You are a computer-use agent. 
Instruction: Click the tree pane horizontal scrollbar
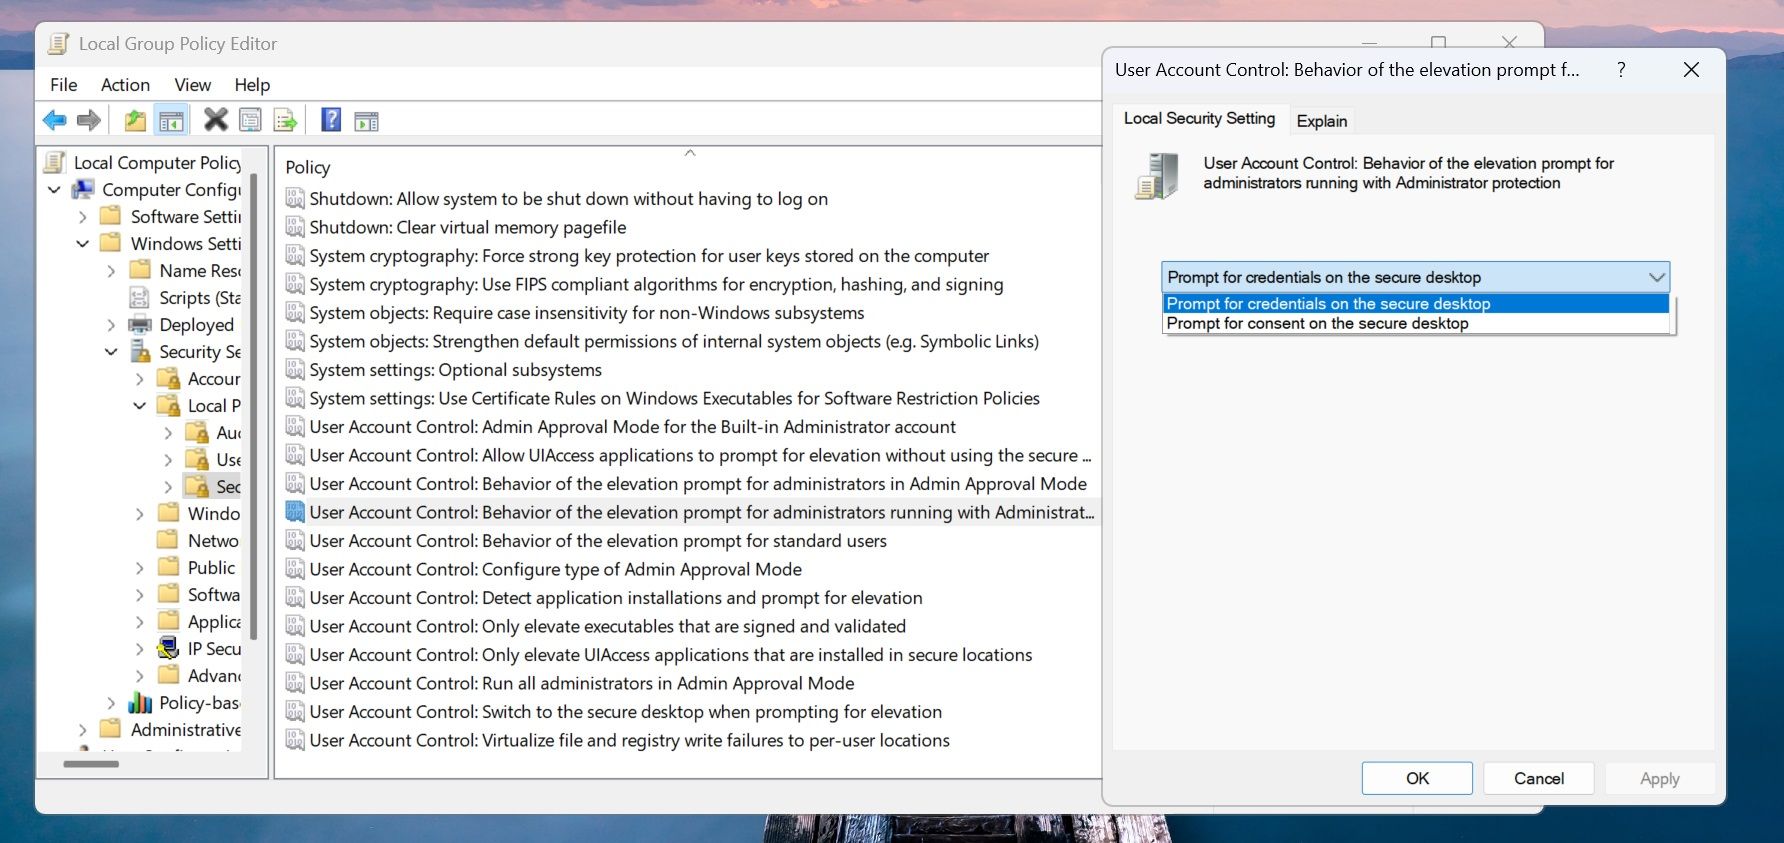(92, 764)
